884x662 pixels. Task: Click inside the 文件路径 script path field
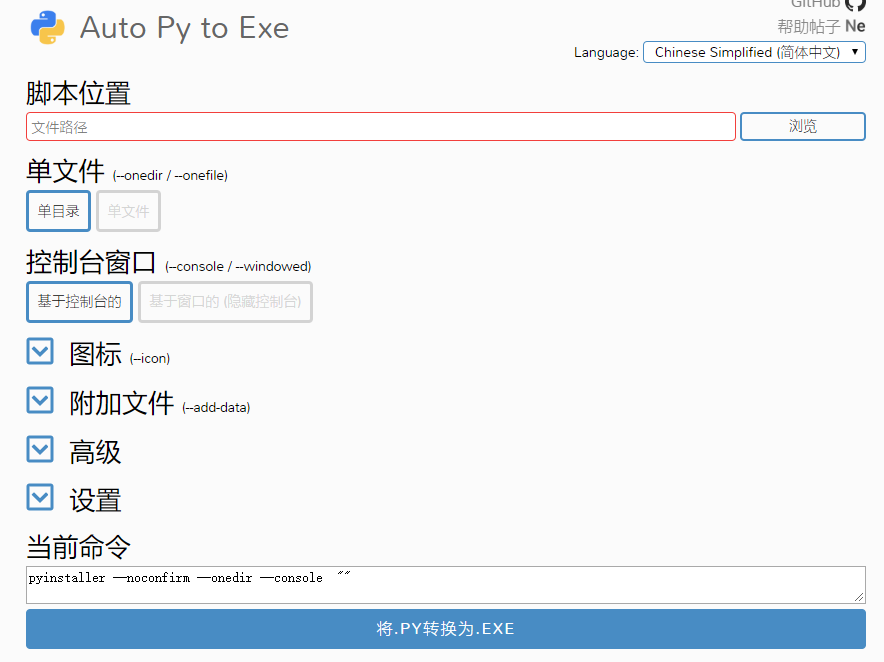pyautogui.click(x=380, y=126)
